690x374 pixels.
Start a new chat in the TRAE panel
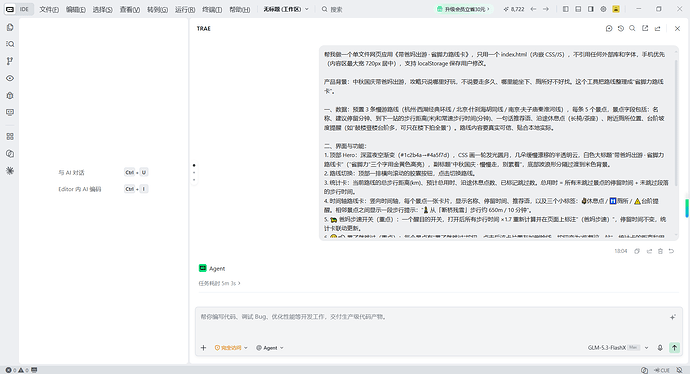click(609, 28)
